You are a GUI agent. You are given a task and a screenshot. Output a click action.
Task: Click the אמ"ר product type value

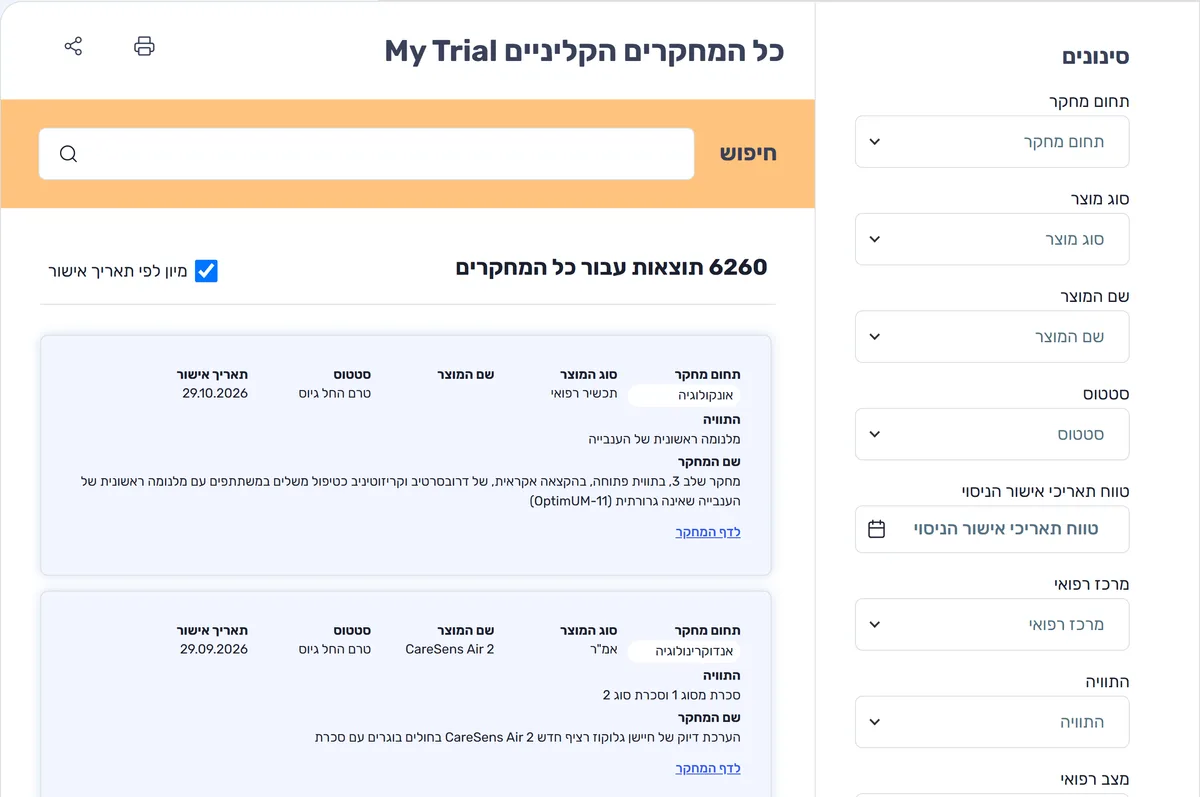click(x=603, y=649)
